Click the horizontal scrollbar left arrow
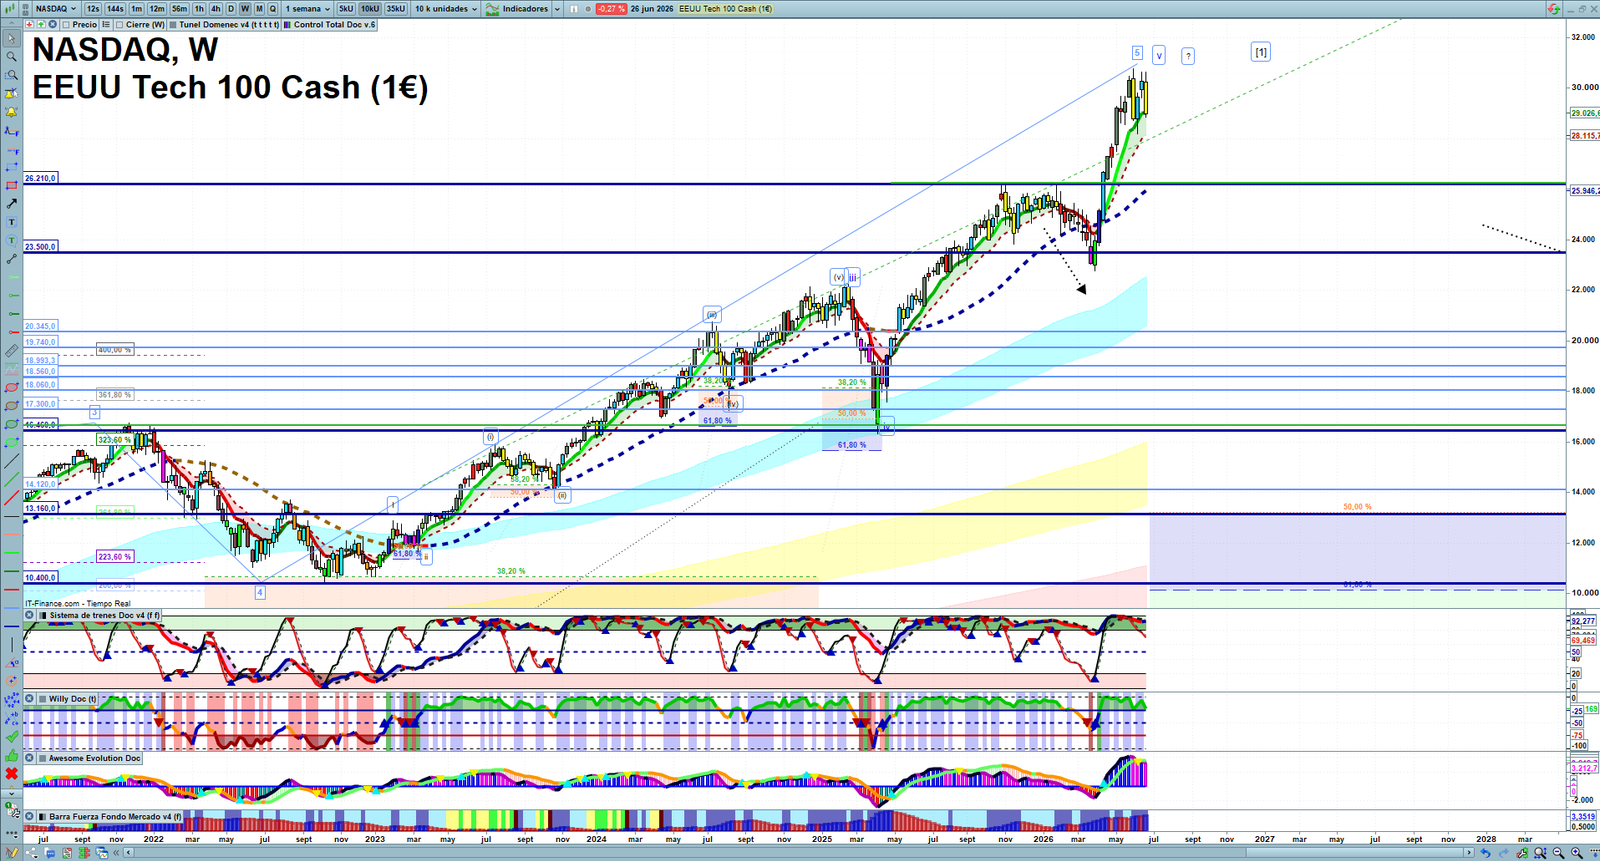The width and height of the screenshot is (1600, 861). (128, 853)
